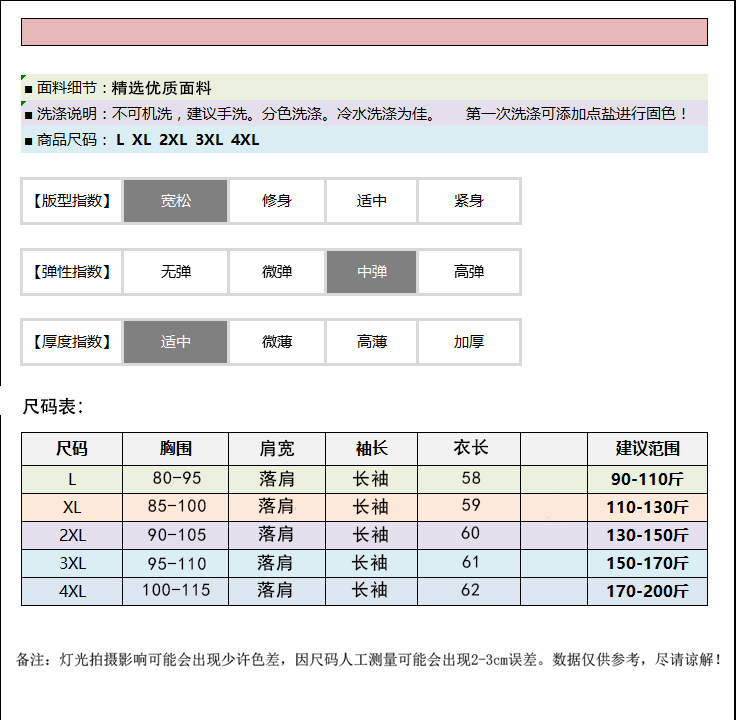Click the garment length 58 cell
736x720 pixels.
click(470, 478)
